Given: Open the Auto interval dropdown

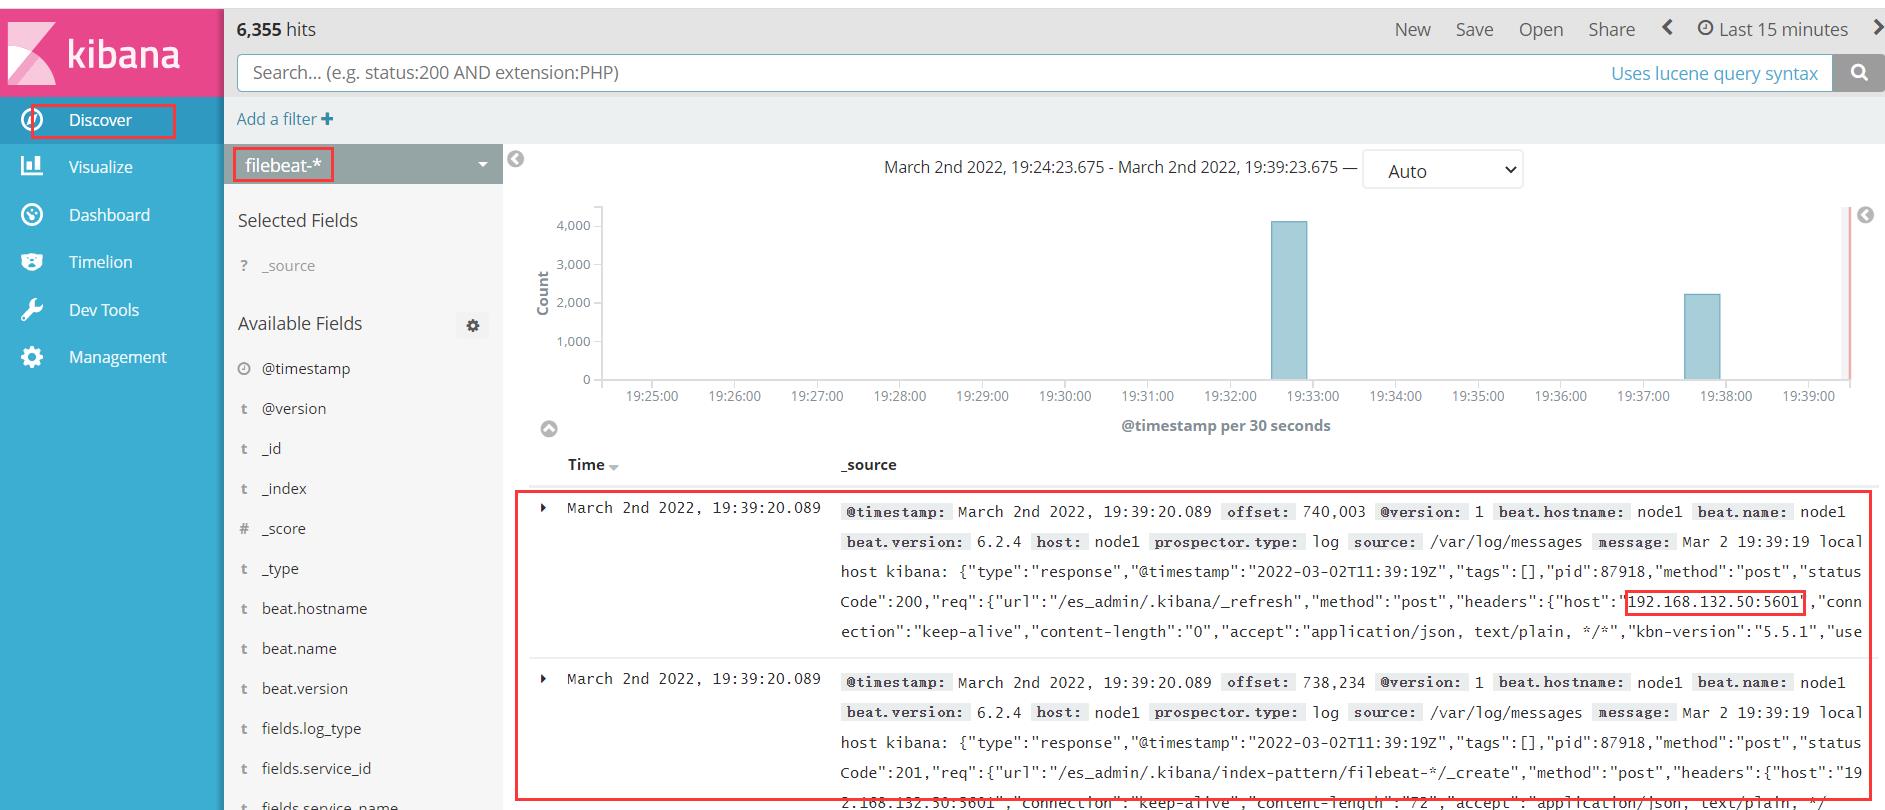Looking at the screenshot, I should 1442,170.
